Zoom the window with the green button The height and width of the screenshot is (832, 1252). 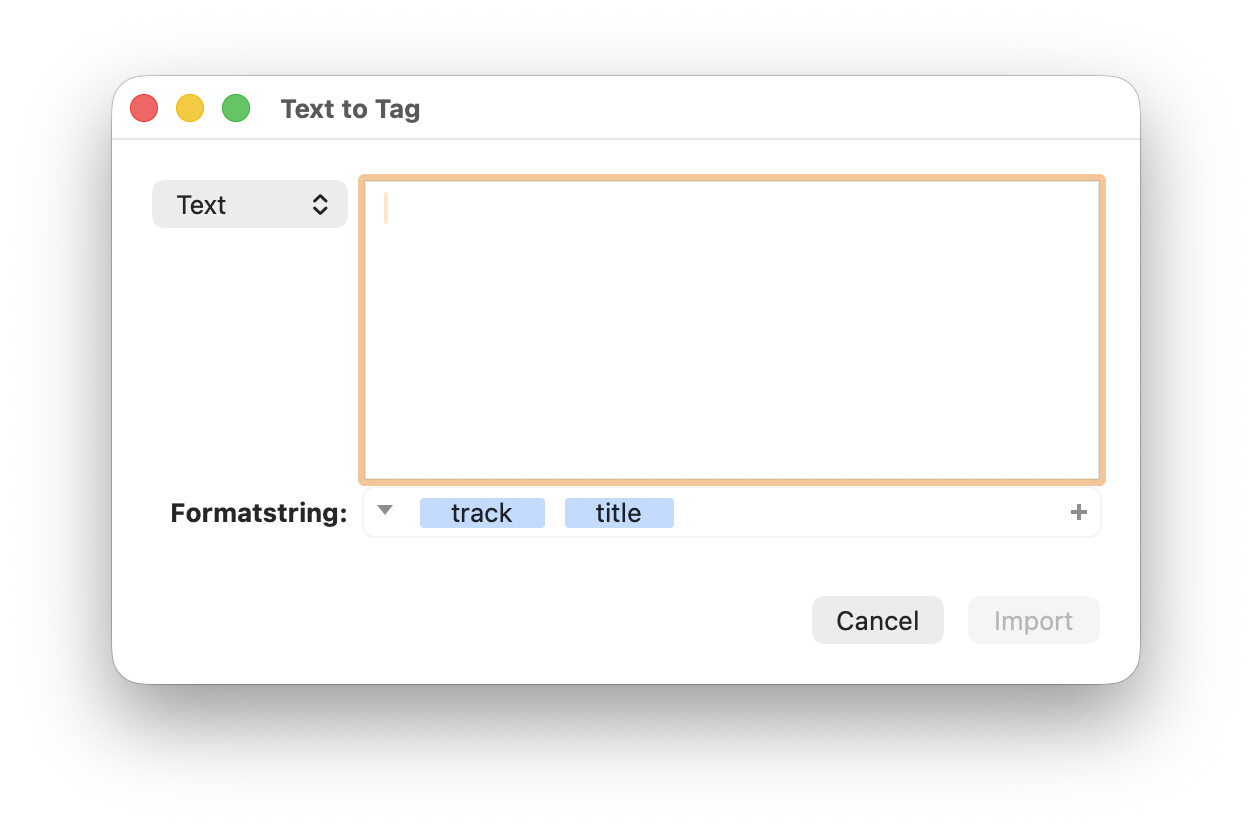pos(236,108)
